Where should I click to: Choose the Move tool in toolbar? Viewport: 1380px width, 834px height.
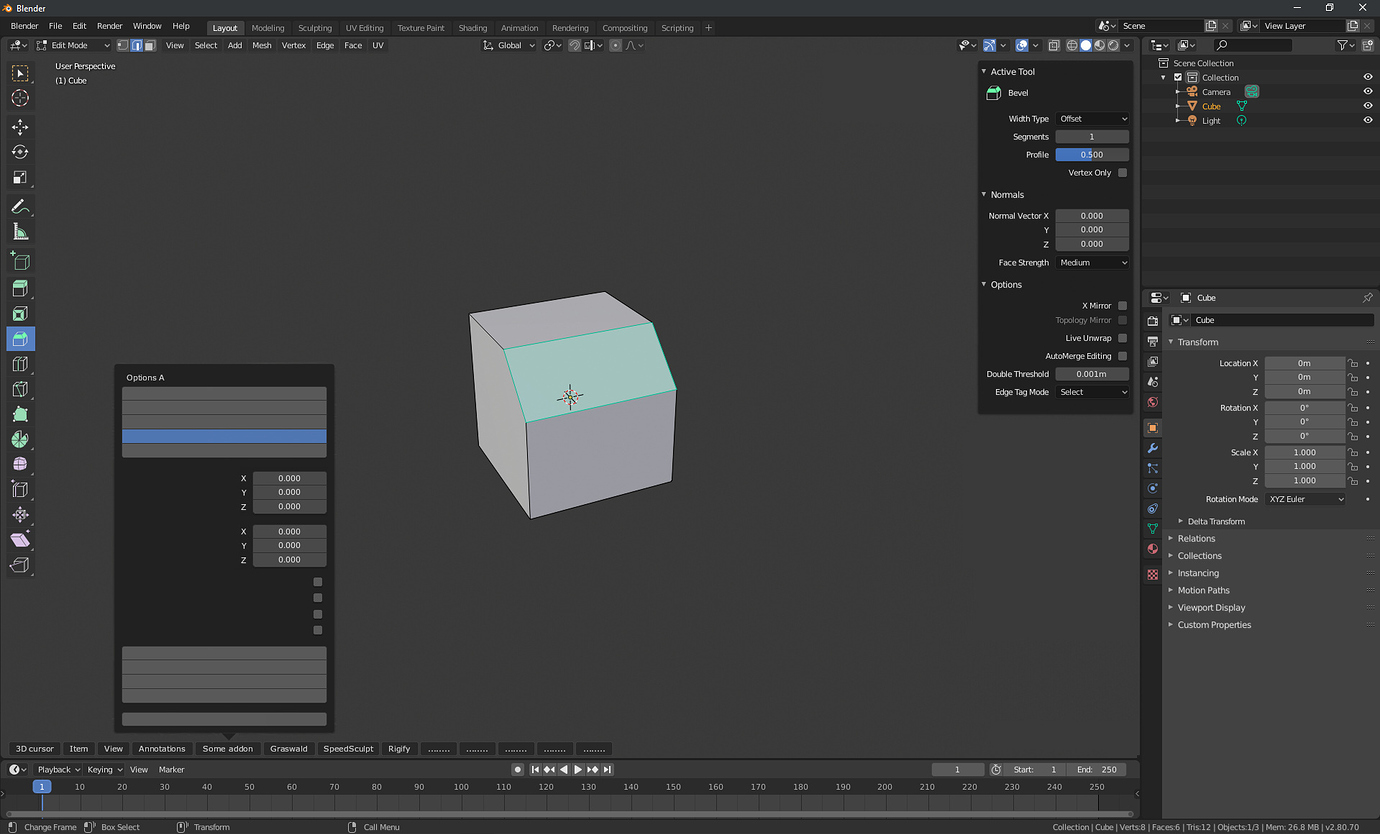[20, 127]
